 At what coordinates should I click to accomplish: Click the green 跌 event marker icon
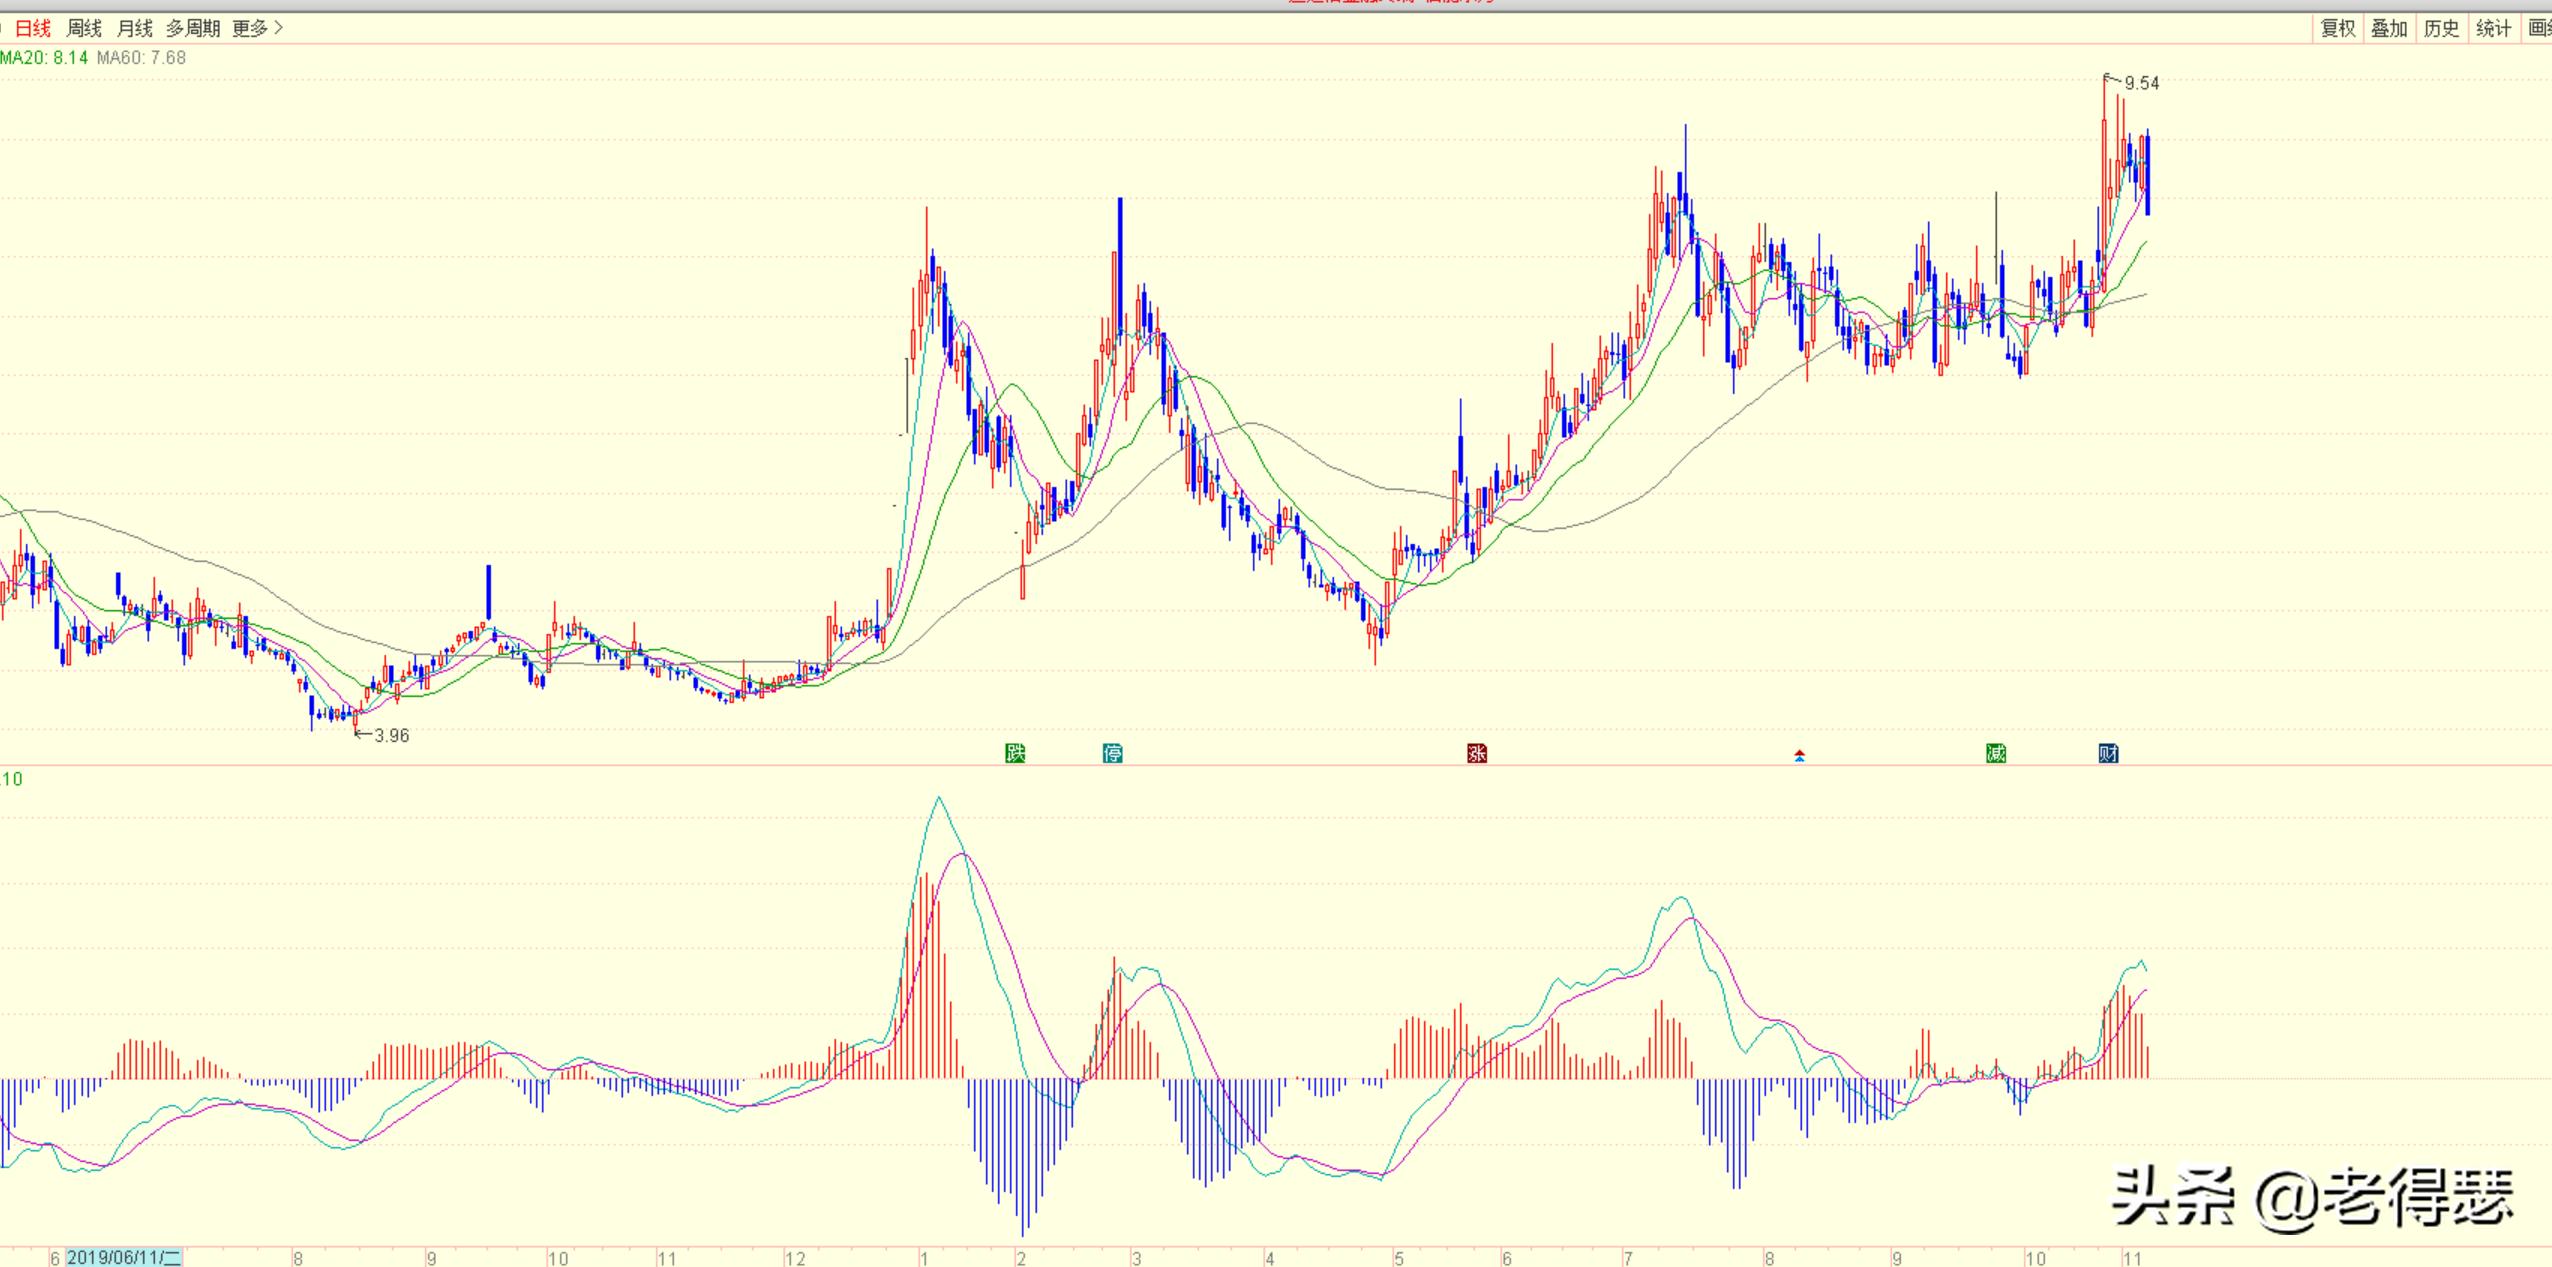pyautogui.click(x=1015, y=753)
